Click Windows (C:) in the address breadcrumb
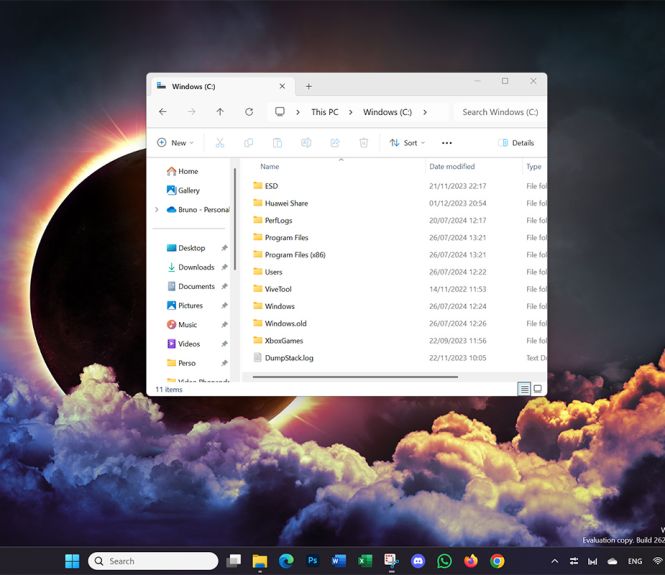 point(387,112)
